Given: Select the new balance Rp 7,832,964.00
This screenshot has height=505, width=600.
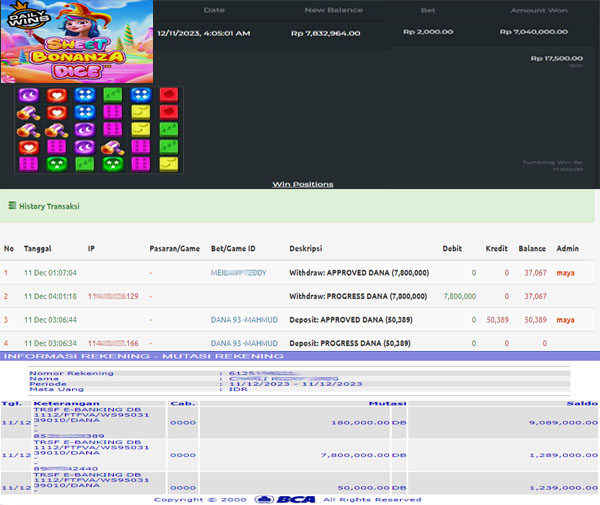Looking at the screenshot, I should click(326, 33).
